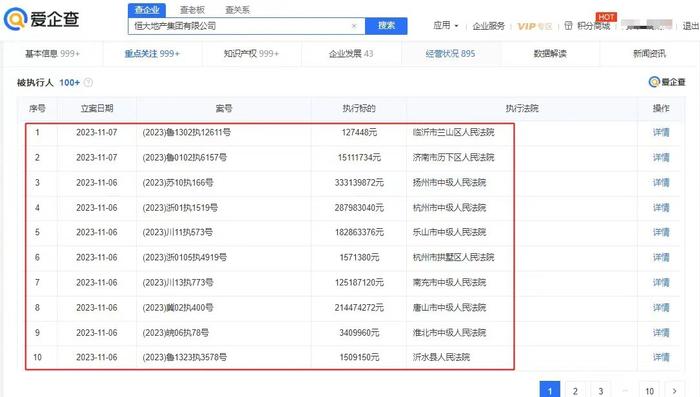Click court name 南充市中级人民法院
This screenshot has width=700, height=397.
[x=449, y=282]
